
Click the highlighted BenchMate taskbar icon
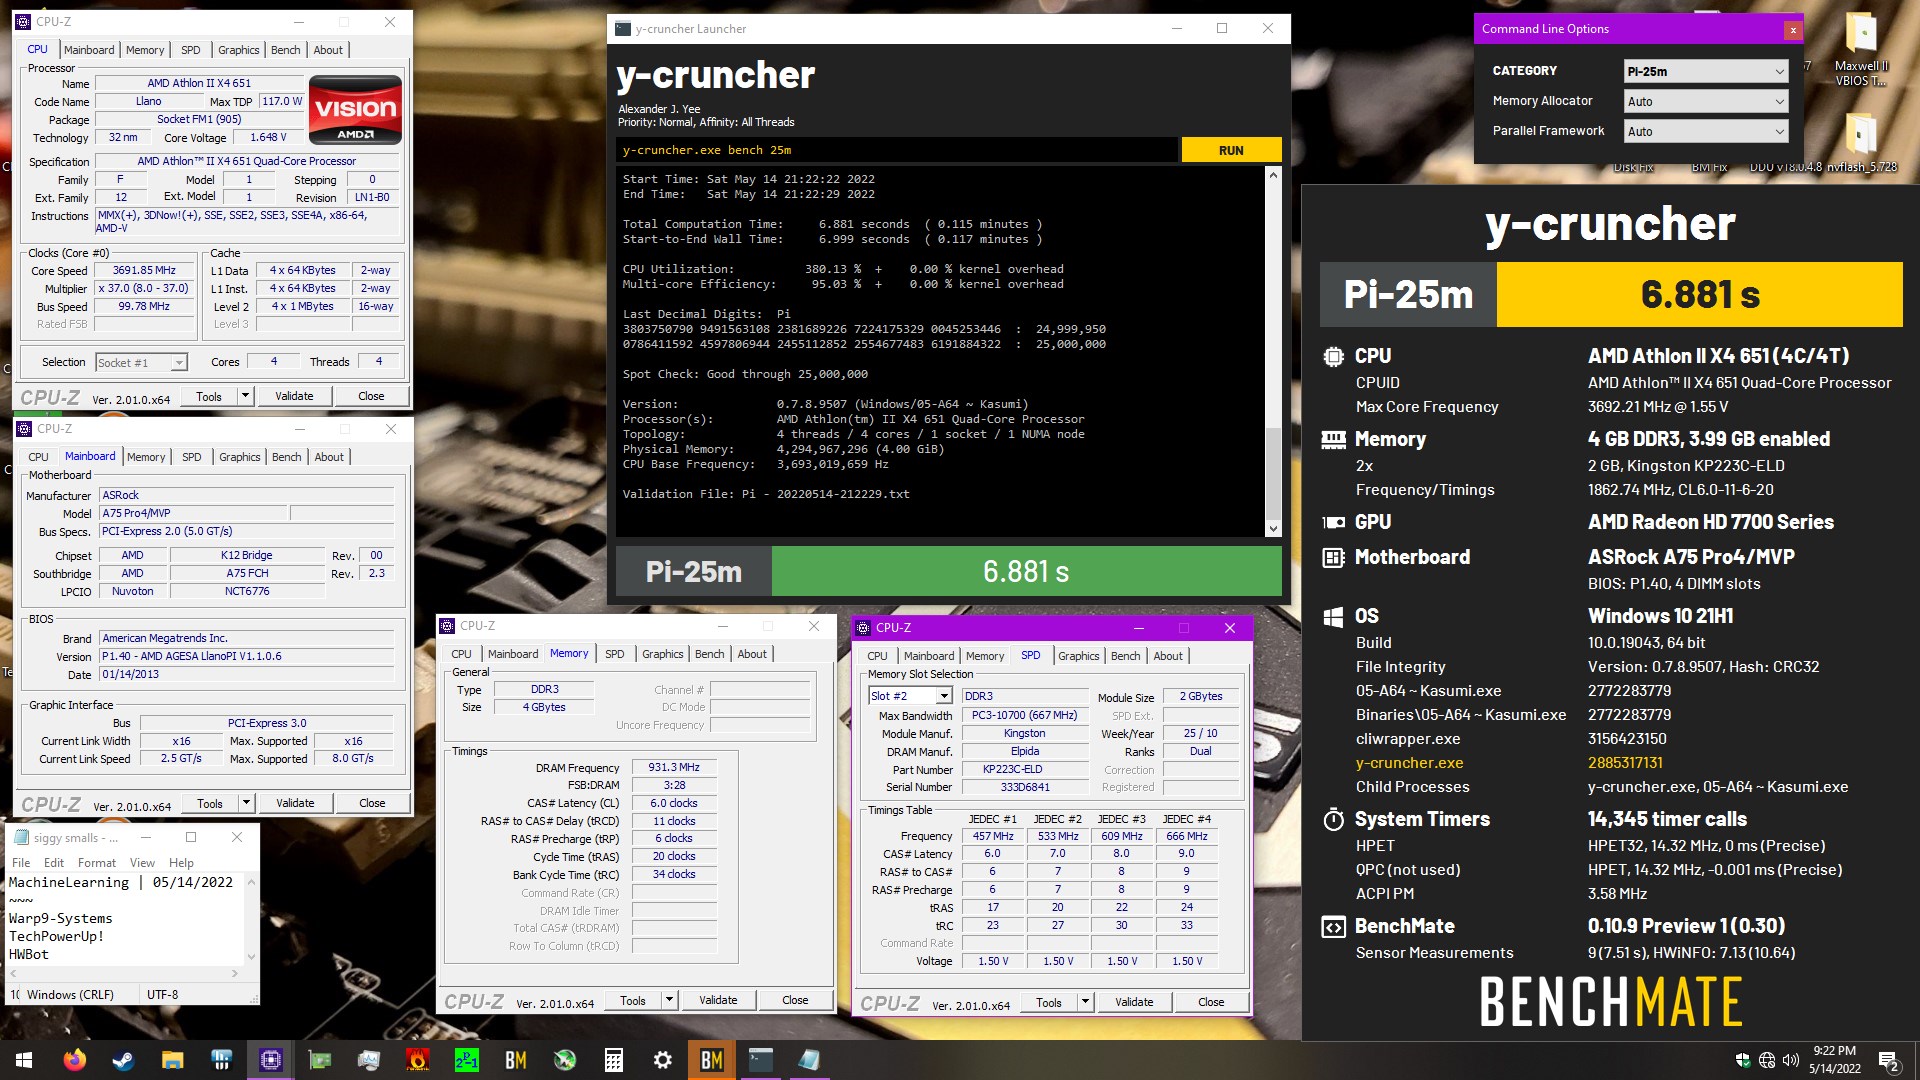click(x=712, y=1060)
